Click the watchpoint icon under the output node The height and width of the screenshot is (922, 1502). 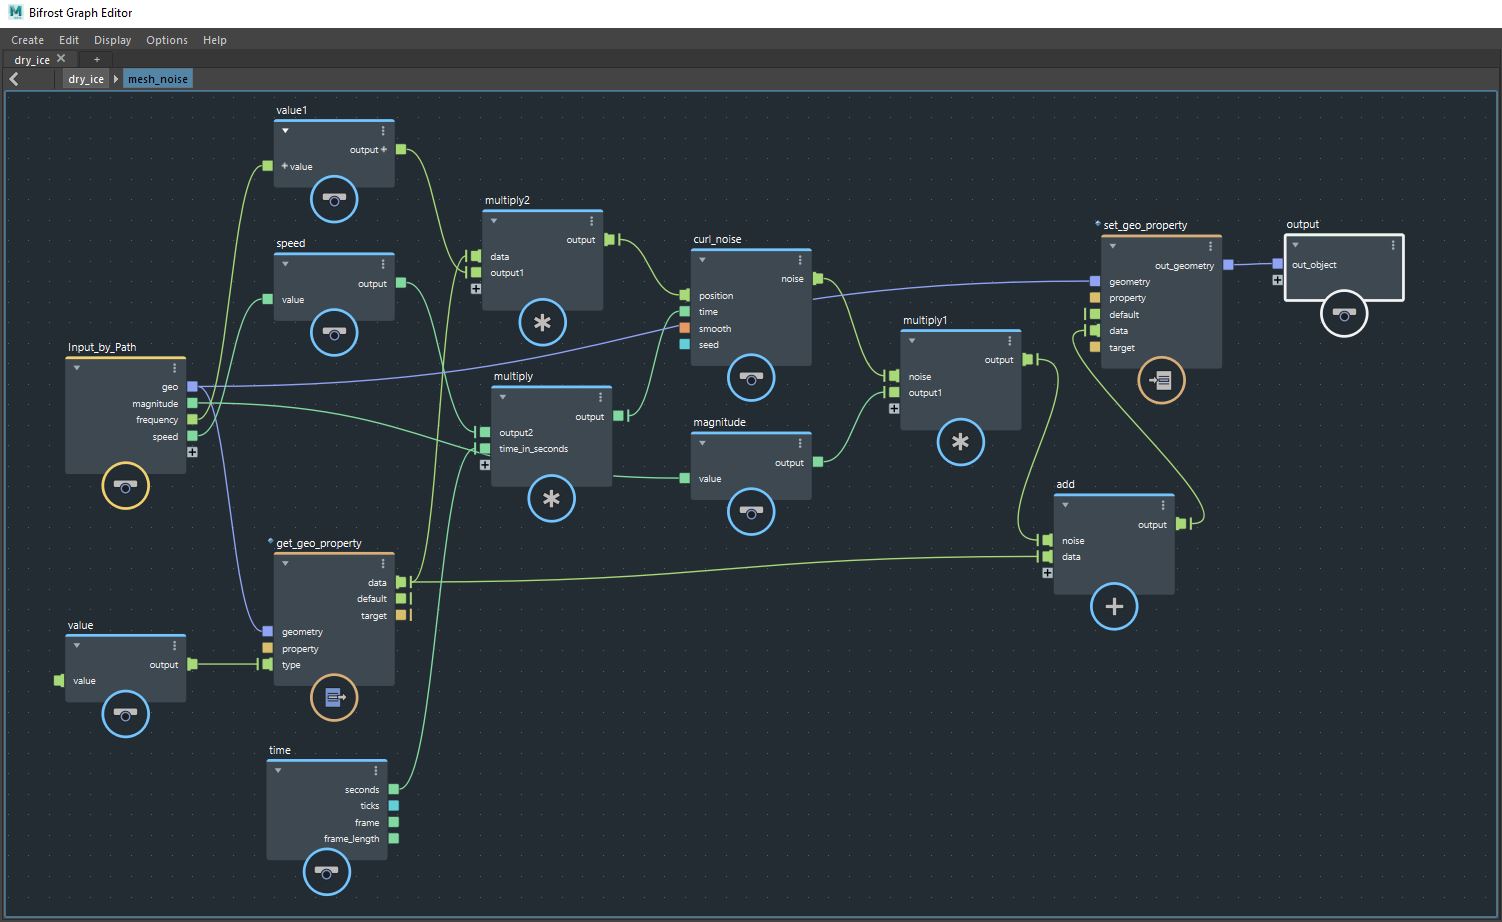click(1344, 314)
